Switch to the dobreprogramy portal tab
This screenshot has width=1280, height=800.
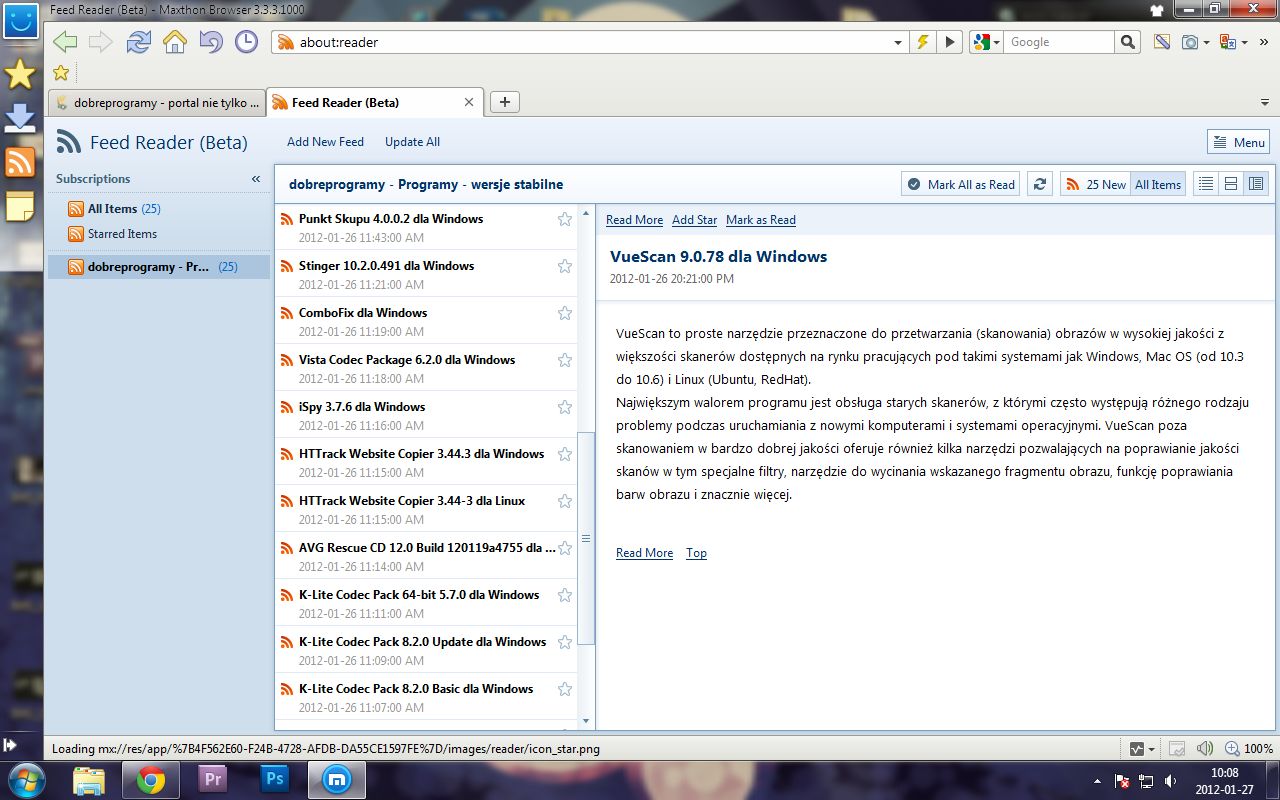(156, 102)
